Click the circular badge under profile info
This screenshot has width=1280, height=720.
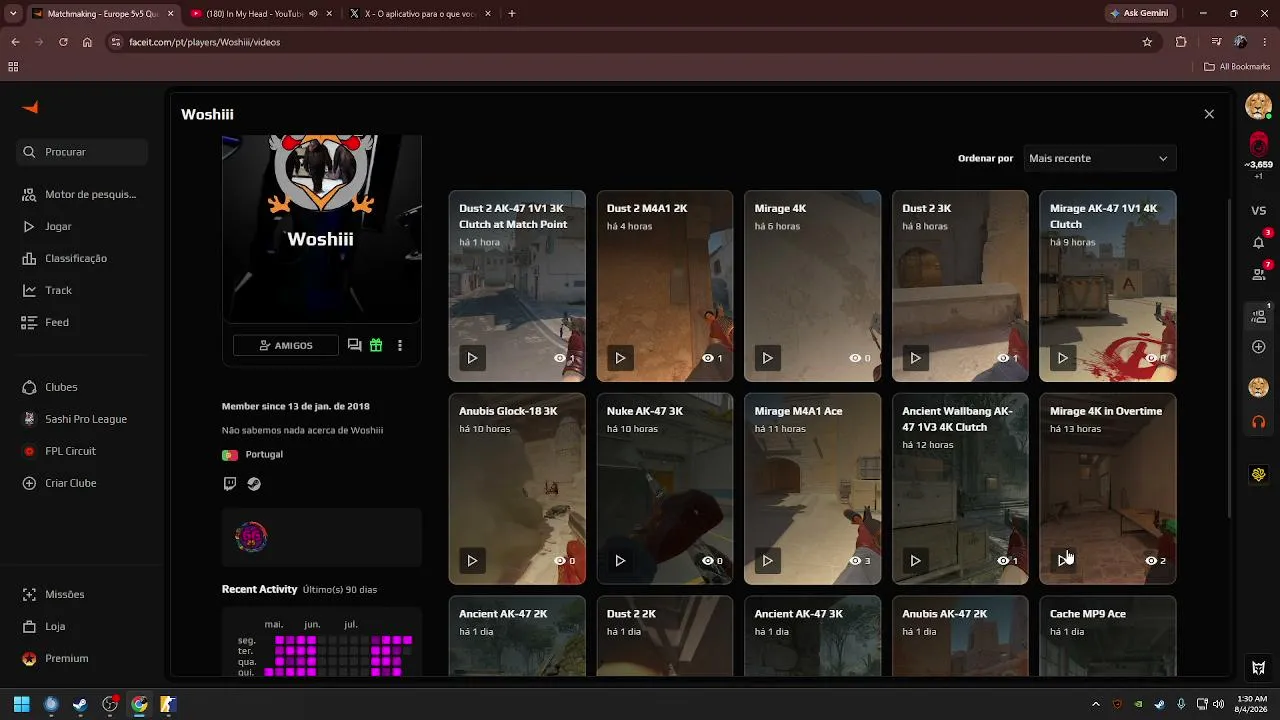[251, 537]
